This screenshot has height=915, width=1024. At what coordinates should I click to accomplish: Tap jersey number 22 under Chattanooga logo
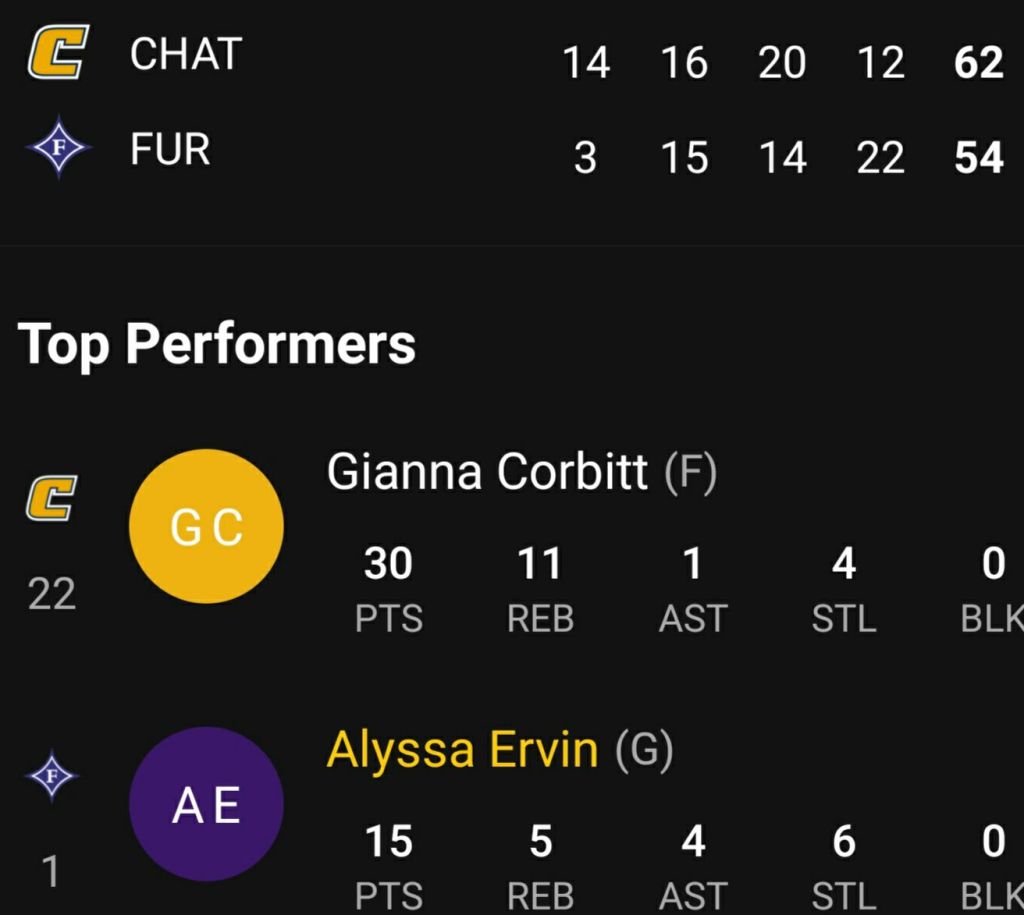[x=52, y=595]
